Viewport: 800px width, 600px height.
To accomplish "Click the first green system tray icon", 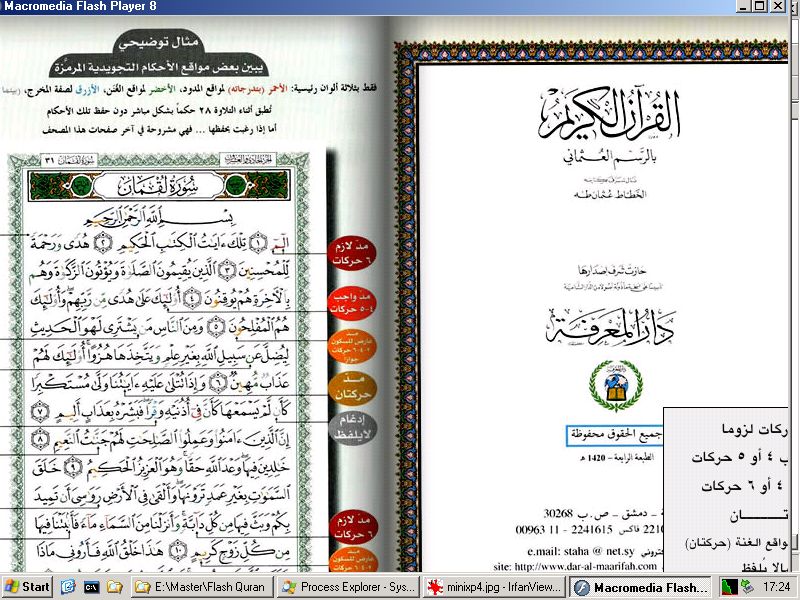I will (x=729, y=587).
